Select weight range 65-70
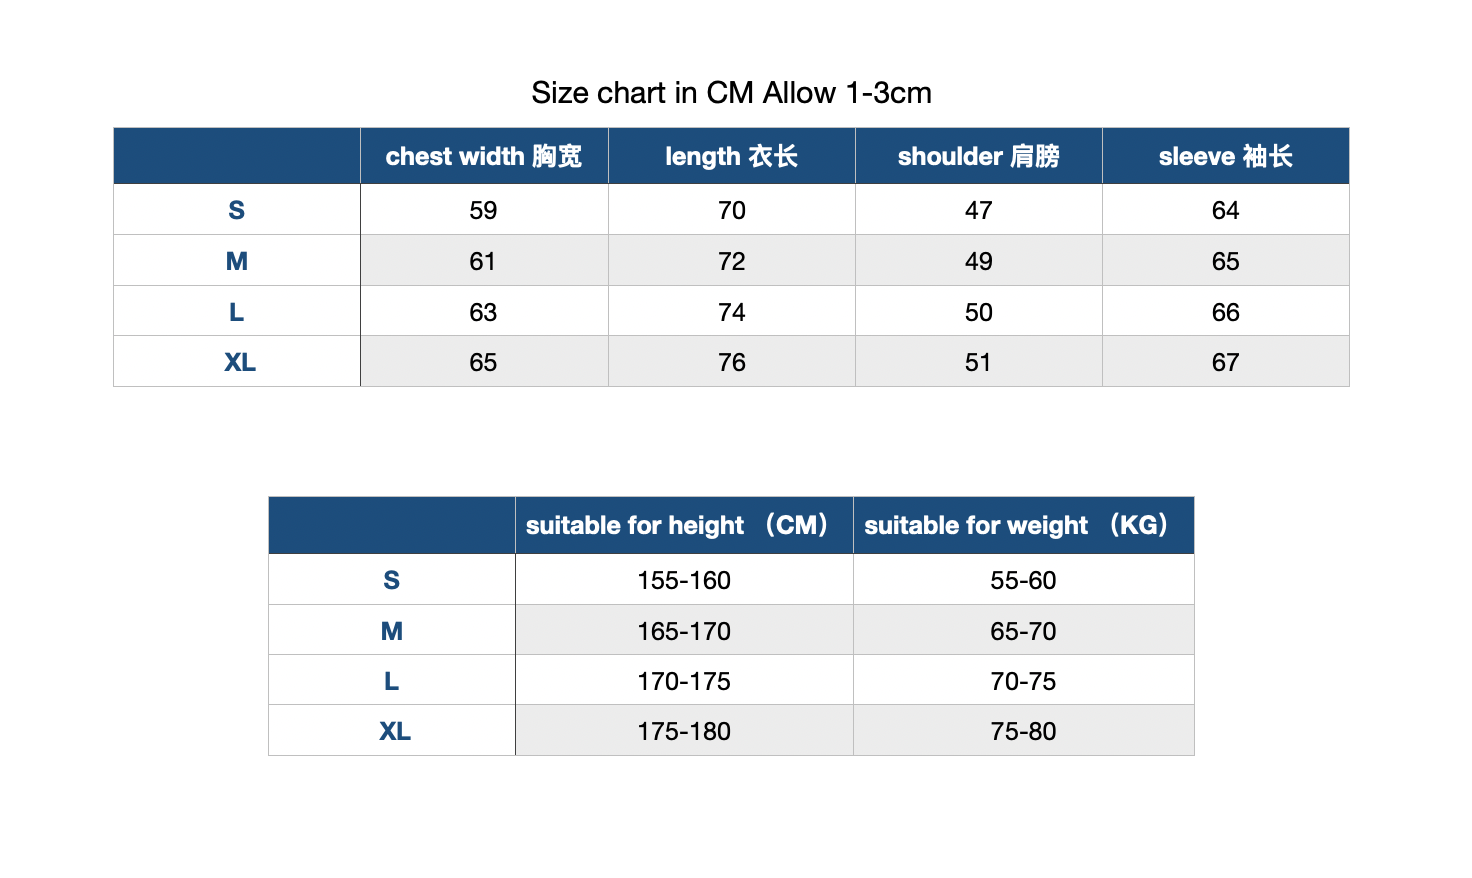Viewport: 1472px width, 878px height. pyautogui.click(x=1023, y=631)
